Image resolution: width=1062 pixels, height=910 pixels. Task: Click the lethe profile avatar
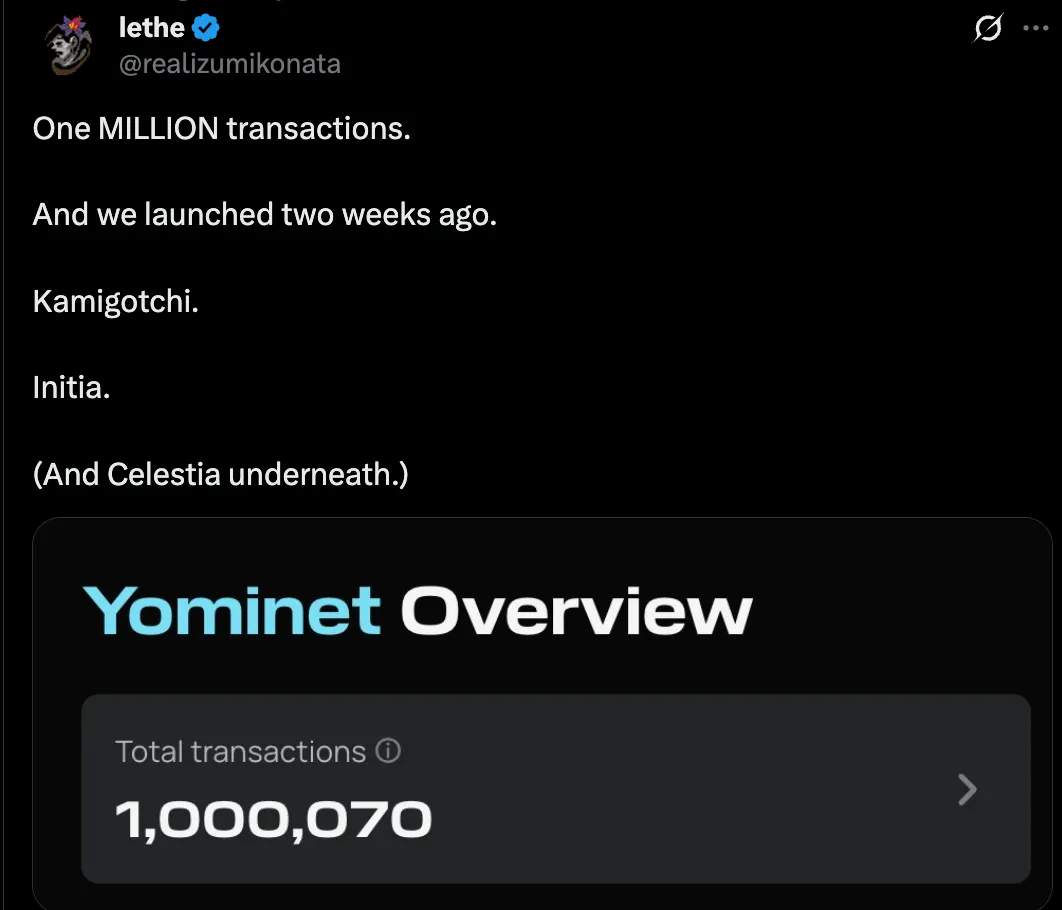click(72, 46)
